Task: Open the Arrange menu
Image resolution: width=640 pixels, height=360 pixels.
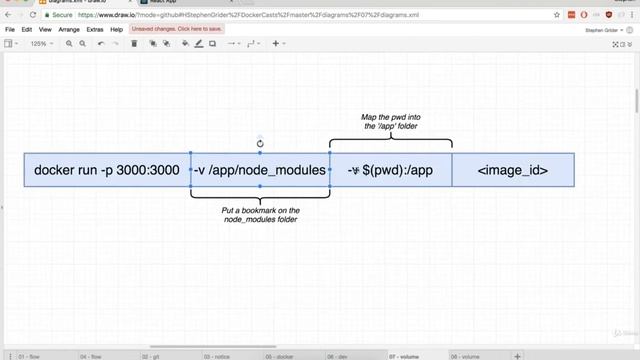Action: (69, 29)
